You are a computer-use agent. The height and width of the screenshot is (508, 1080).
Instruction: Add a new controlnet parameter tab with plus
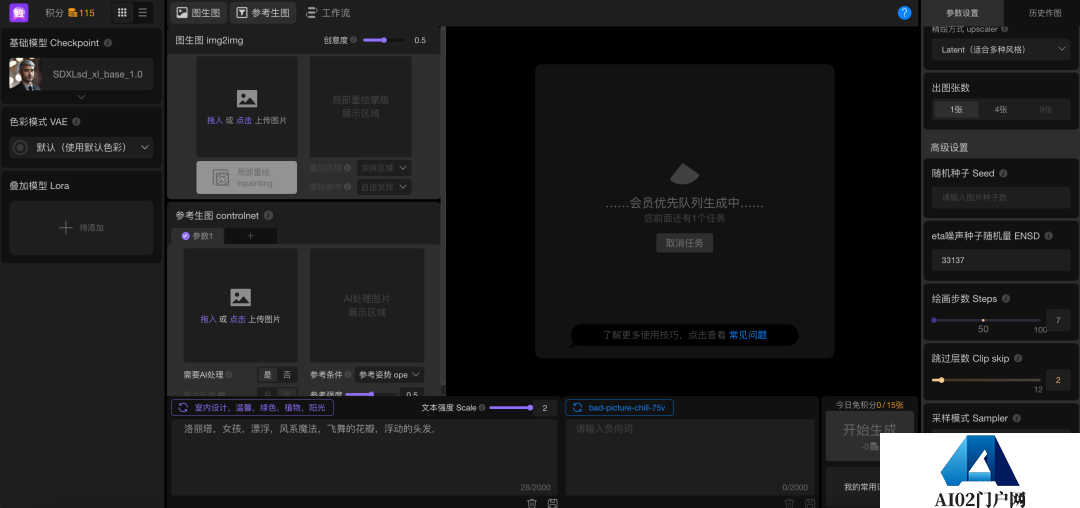[250, 236]
